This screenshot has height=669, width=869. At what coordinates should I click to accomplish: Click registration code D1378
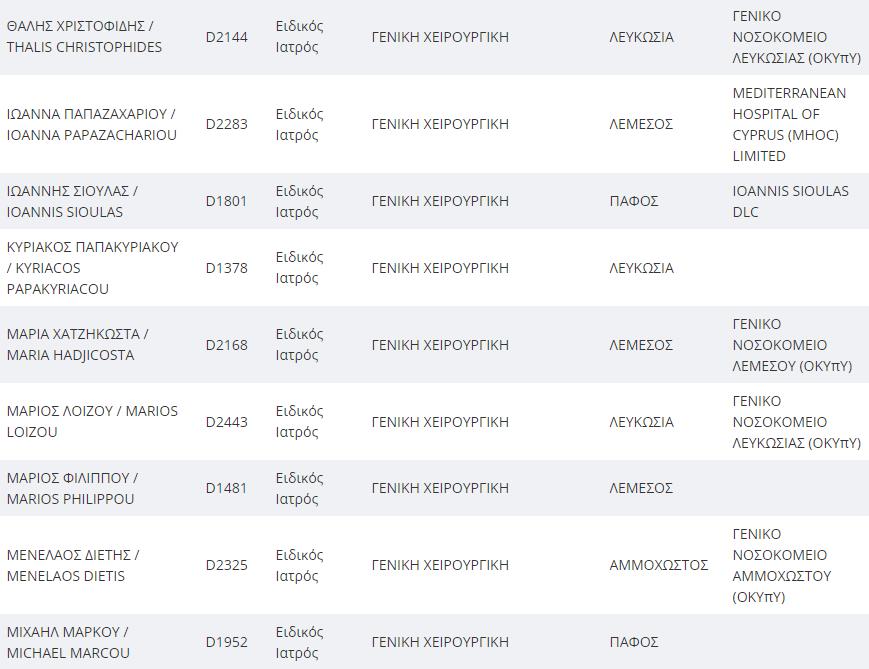pyautogui.click(x=227, y=268)
